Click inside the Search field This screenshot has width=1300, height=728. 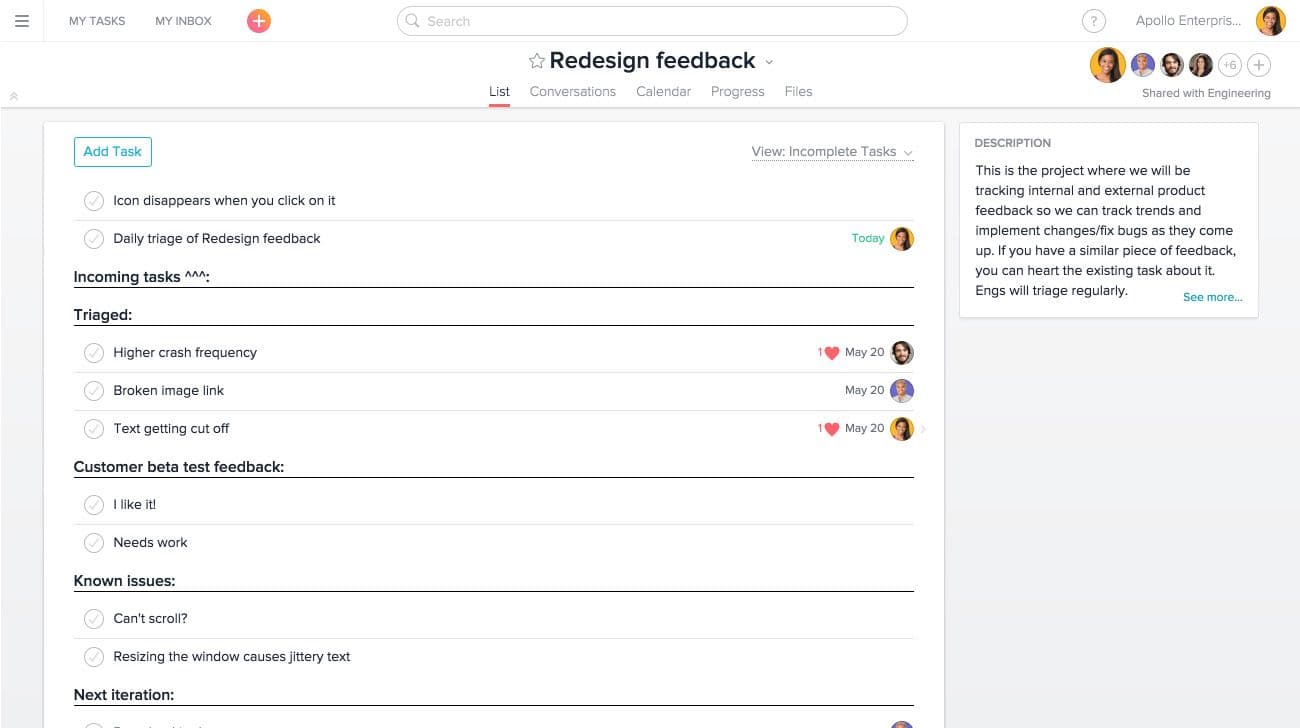click(650, 20)
